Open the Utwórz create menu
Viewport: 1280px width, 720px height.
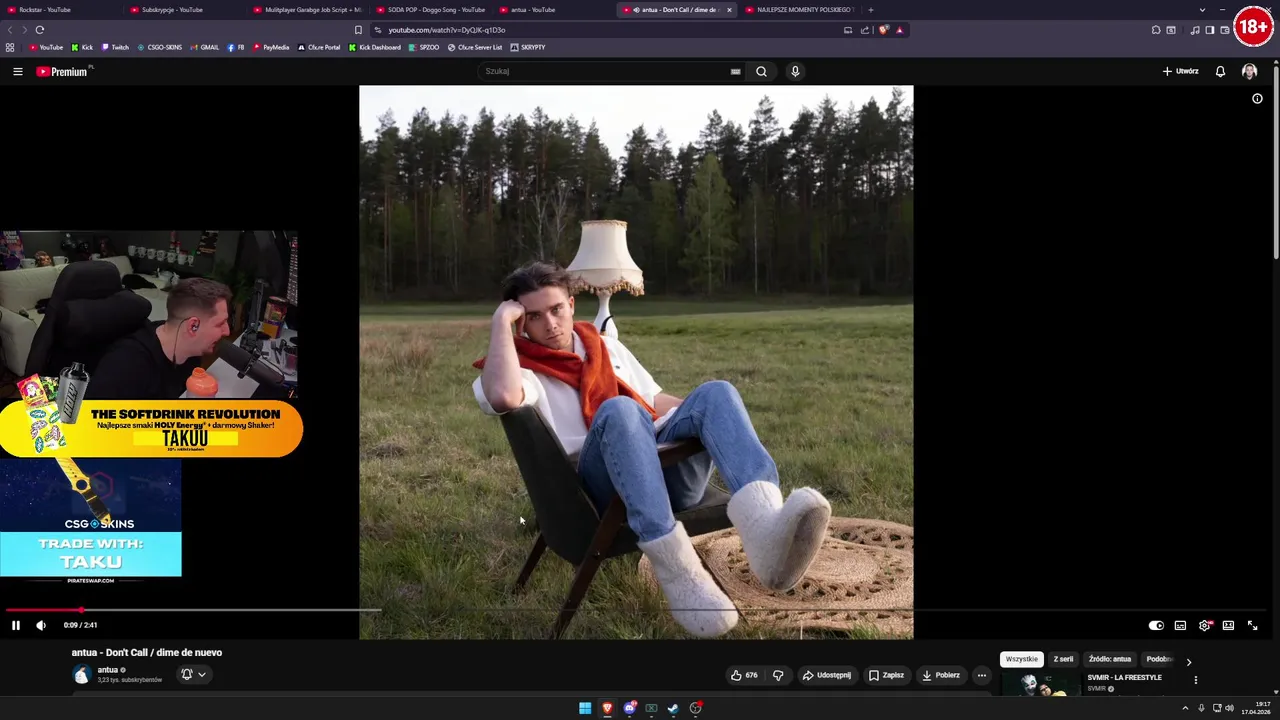pos(1180,71)
